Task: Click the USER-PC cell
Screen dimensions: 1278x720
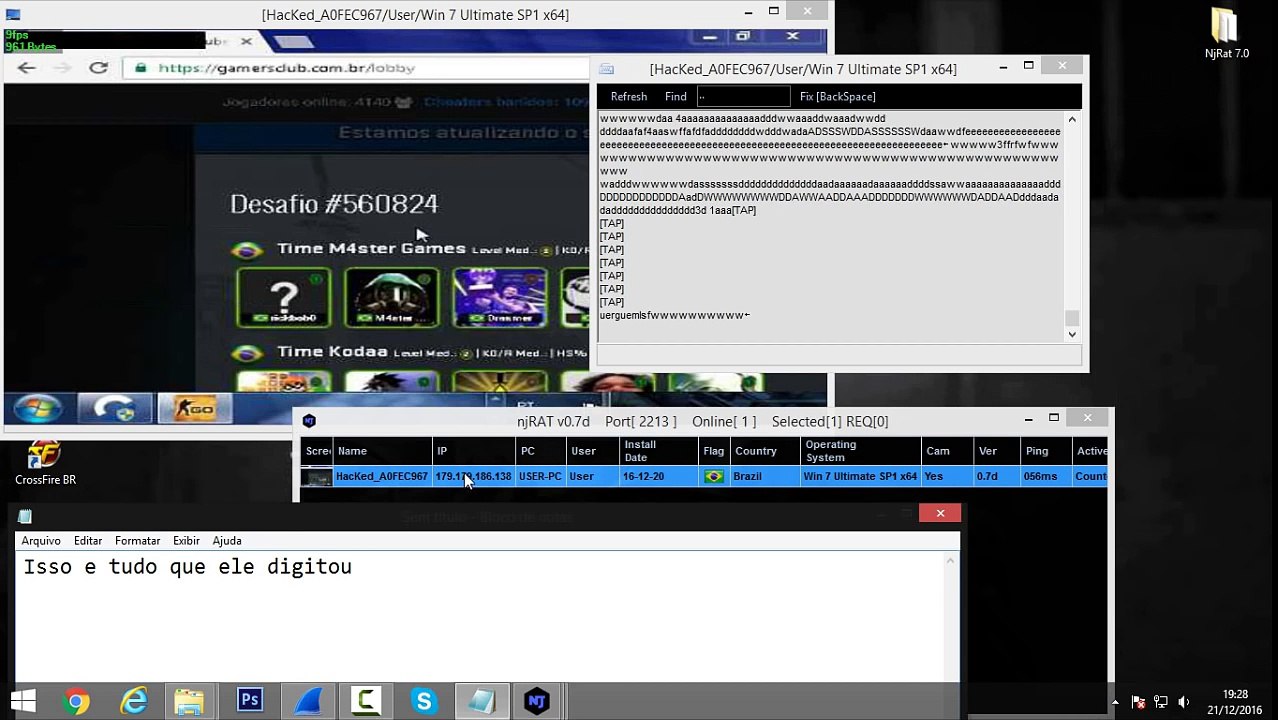Action: [x=540, y=477]
